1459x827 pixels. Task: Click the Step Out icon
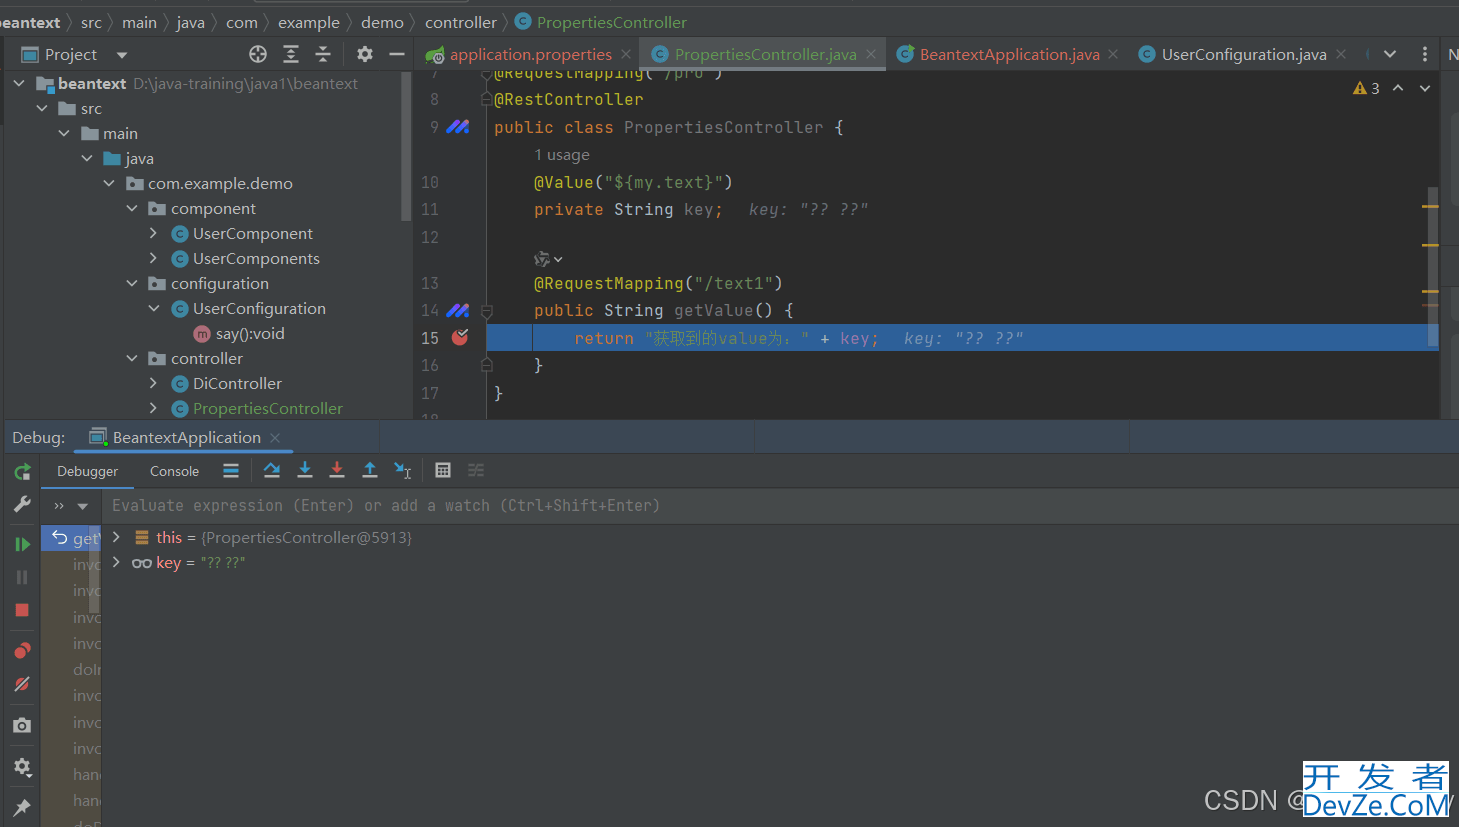point(369,470)
